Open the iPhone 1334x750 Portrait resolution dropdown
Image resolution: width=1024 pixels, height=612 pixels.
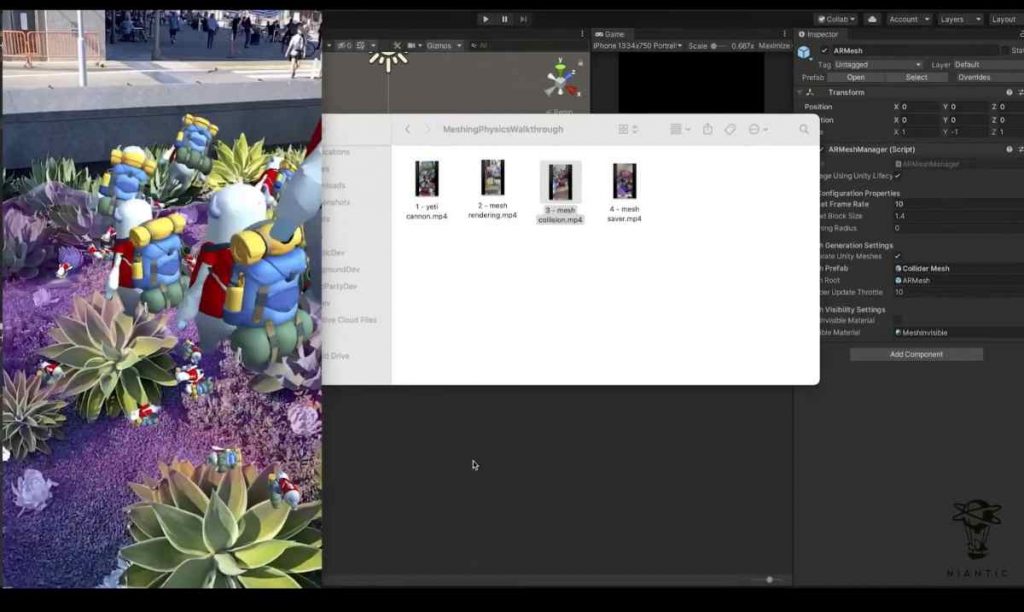tap(637, 46)
